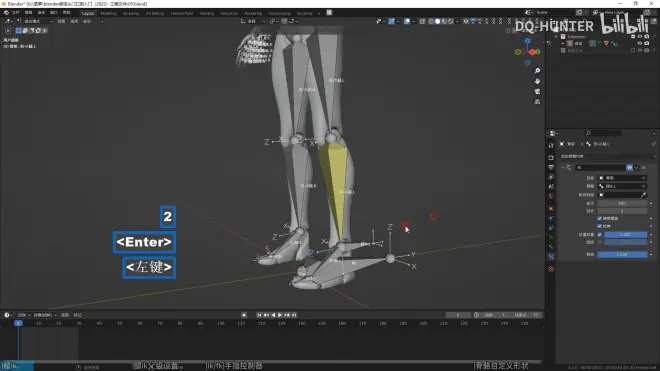This screenshot has width=660, height=371.
Task: Open object type visibility dropdown
Action: click(x=380, y=21)
